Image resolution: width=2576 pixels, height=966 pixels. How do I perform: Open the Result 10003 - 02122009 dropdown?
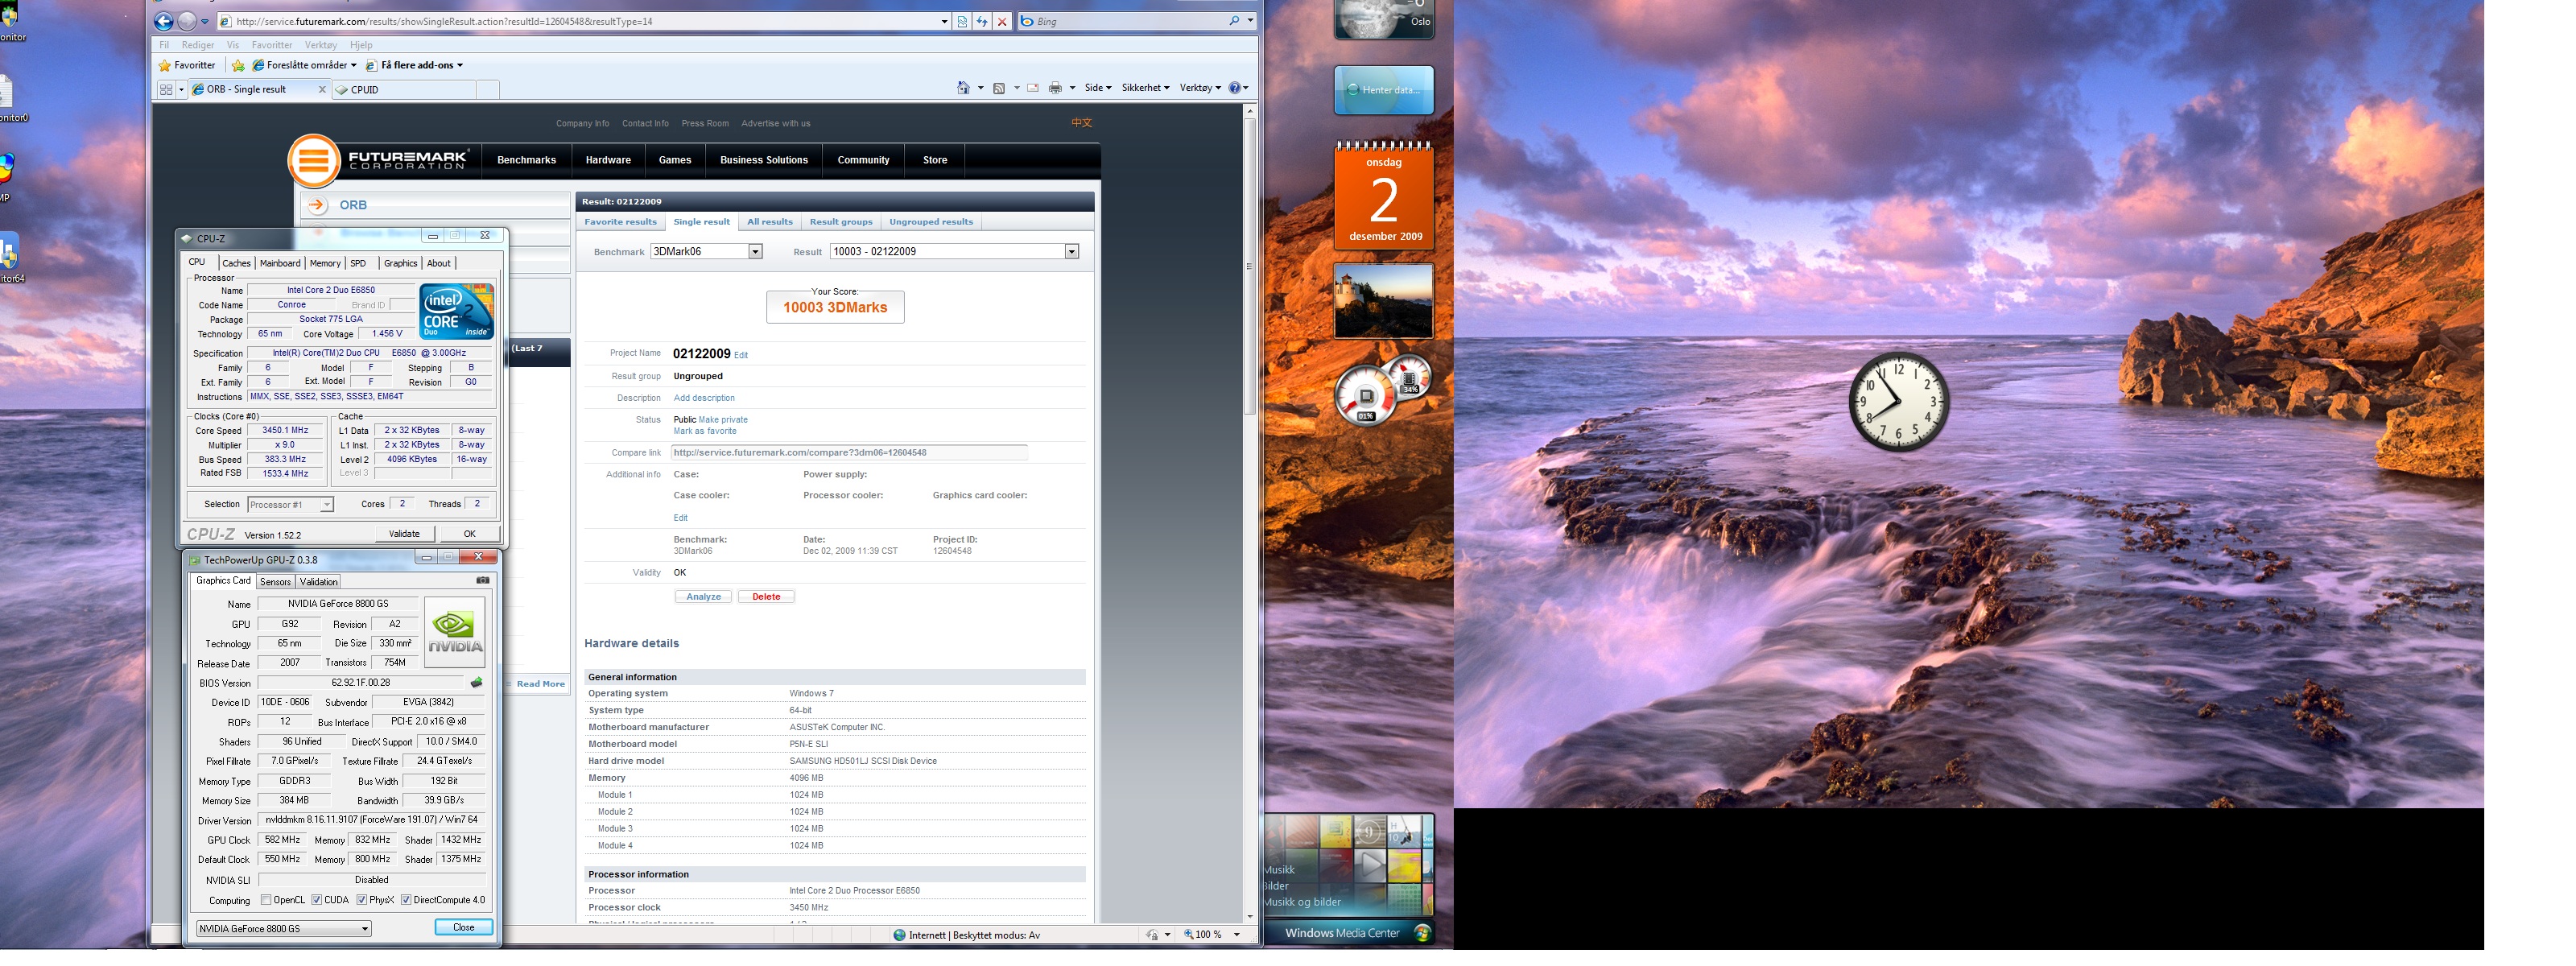coord(954,252)
